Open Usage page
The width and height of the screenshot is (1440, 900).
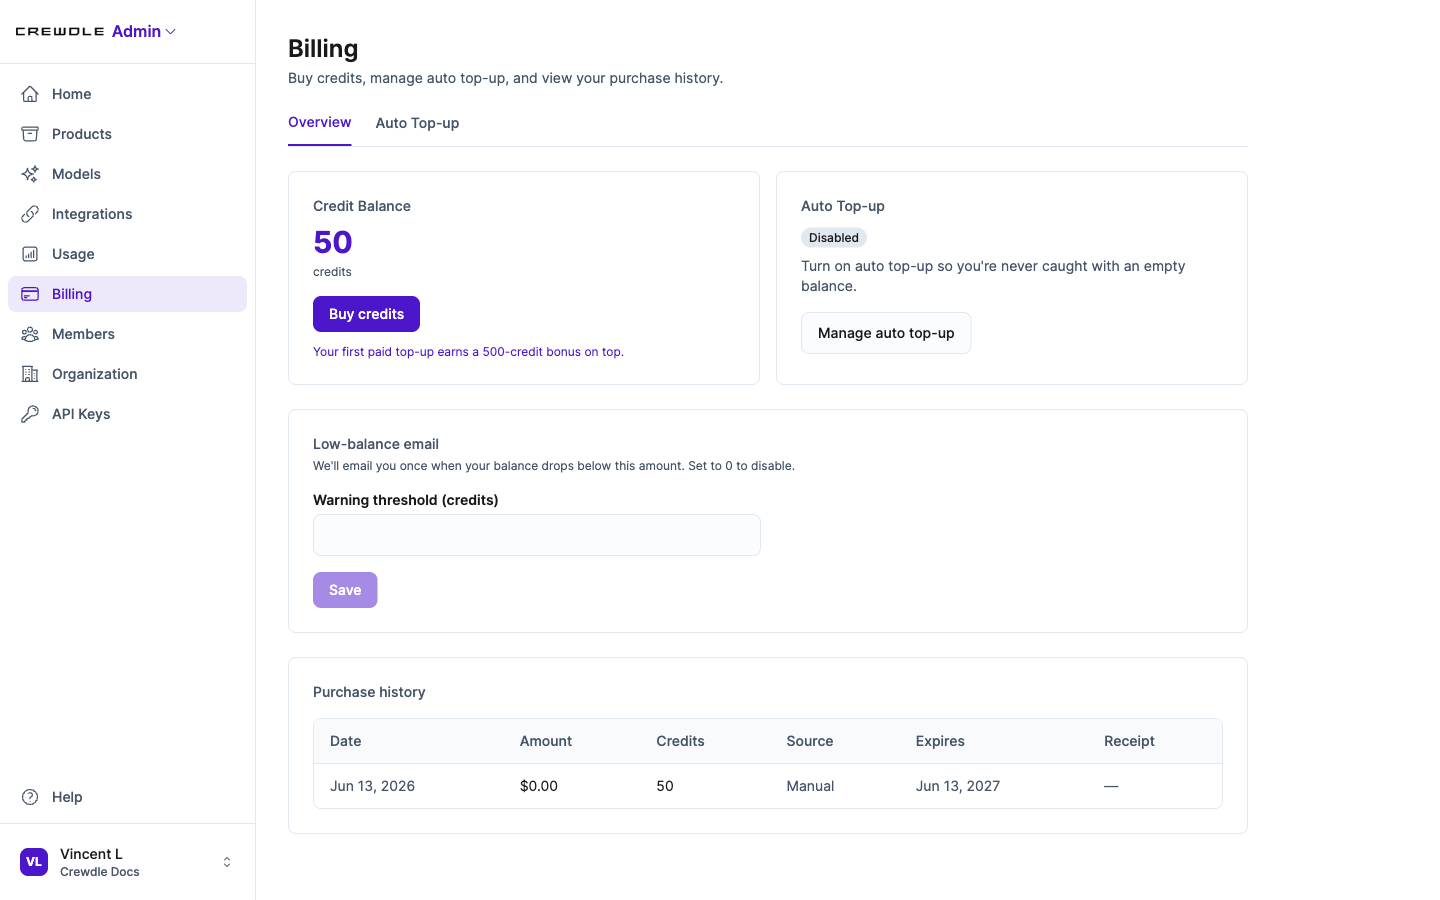tap(127, 254)
